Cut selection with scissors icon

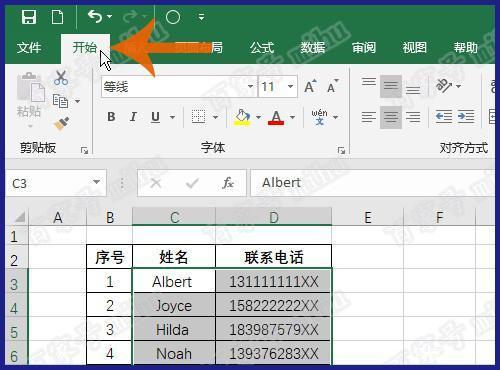[x=61, y=78]
